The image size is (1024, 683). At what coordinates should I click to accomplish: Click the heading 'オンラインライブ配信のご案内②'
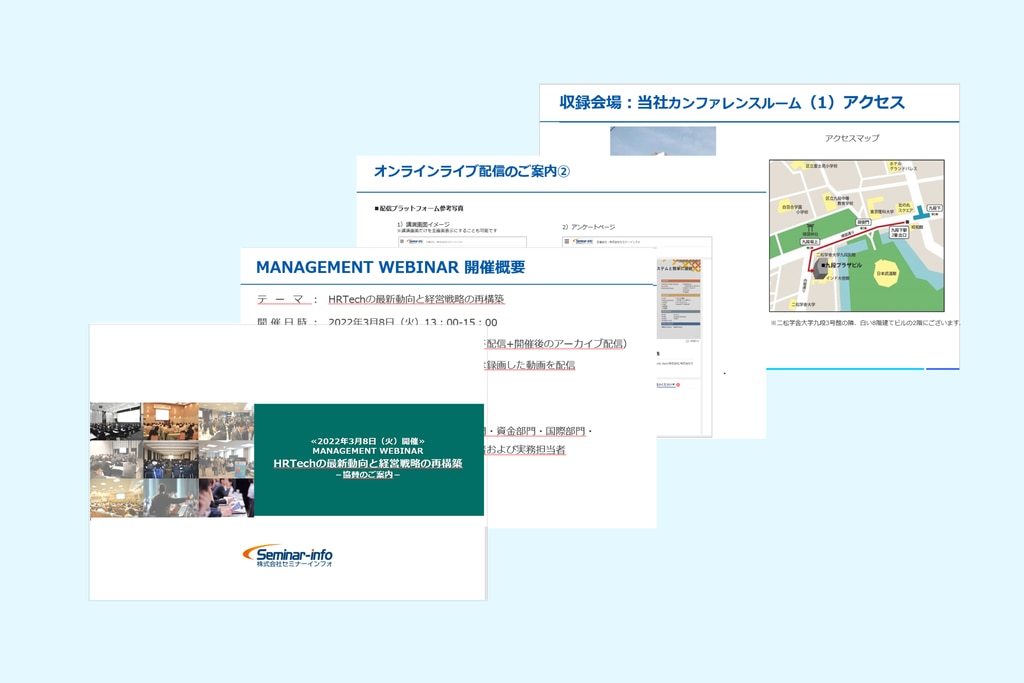(472, 171)
